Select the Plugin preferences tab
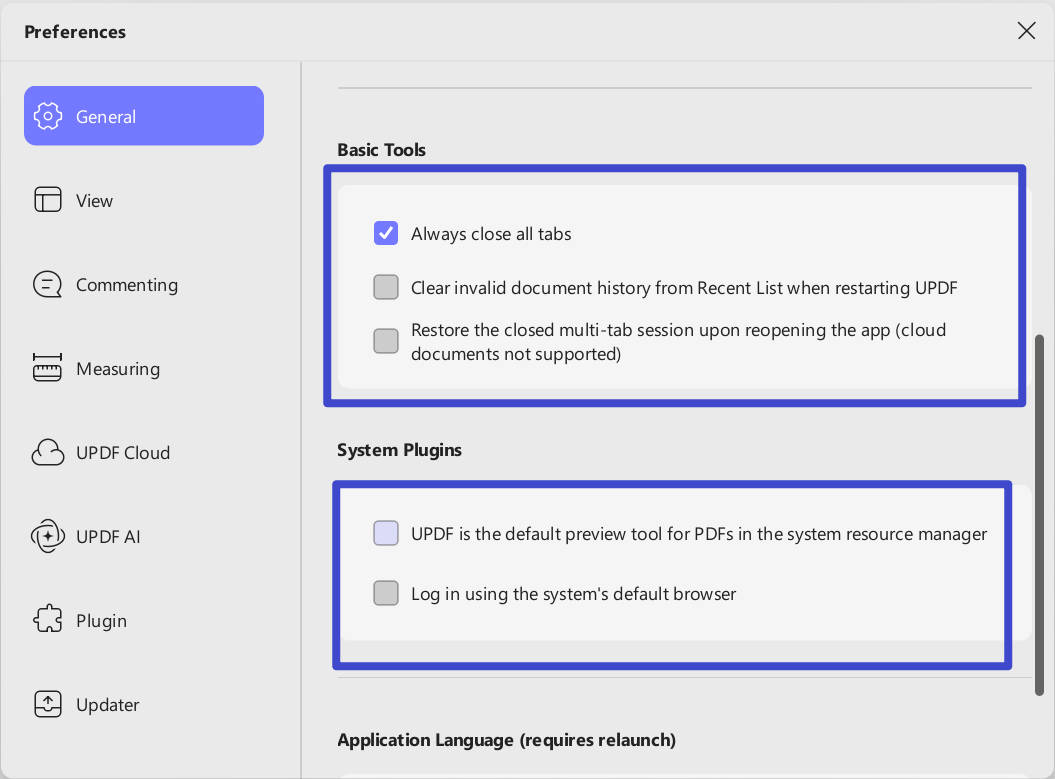Viewport: 1055px width, 779px height. pos(101,621)
